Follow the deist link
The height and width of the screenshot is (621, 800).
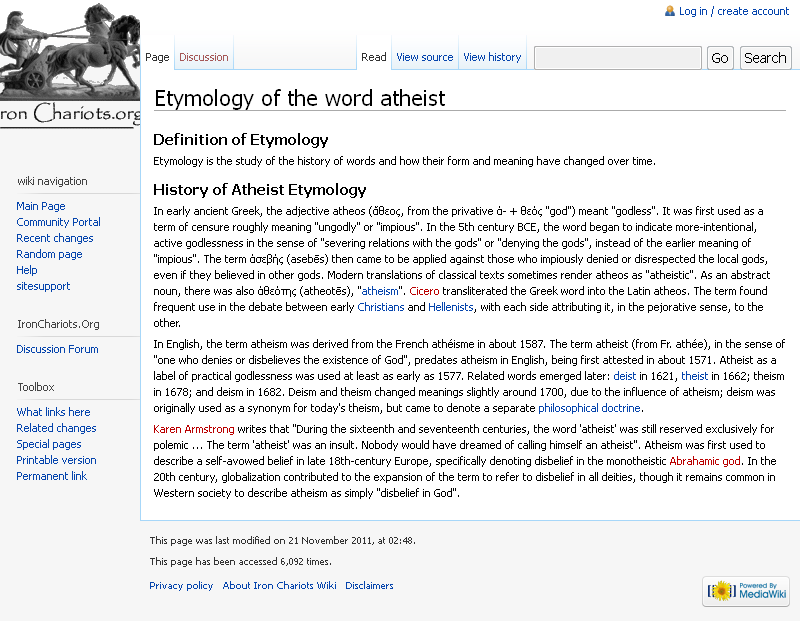click(x=624, y=376)
